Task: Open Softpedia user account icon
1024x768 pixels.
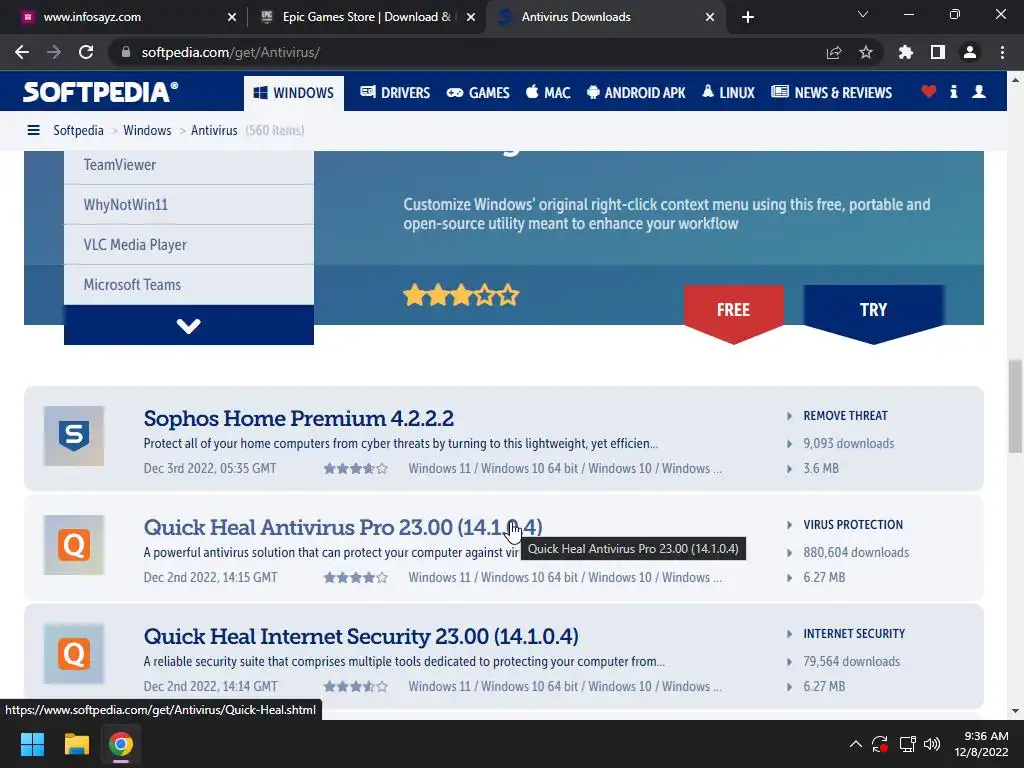Action: (979, 91)
